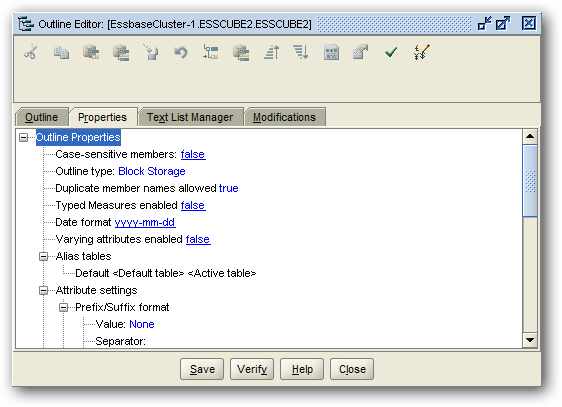Collapse the Outline Properties root node
This screenshot has width=562, height=407.
coord(24,137)
